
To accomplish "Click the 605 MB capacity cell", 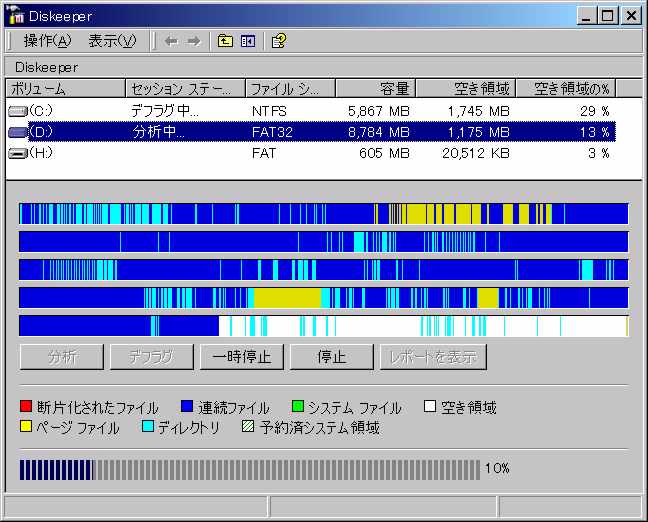I will 384,153.
